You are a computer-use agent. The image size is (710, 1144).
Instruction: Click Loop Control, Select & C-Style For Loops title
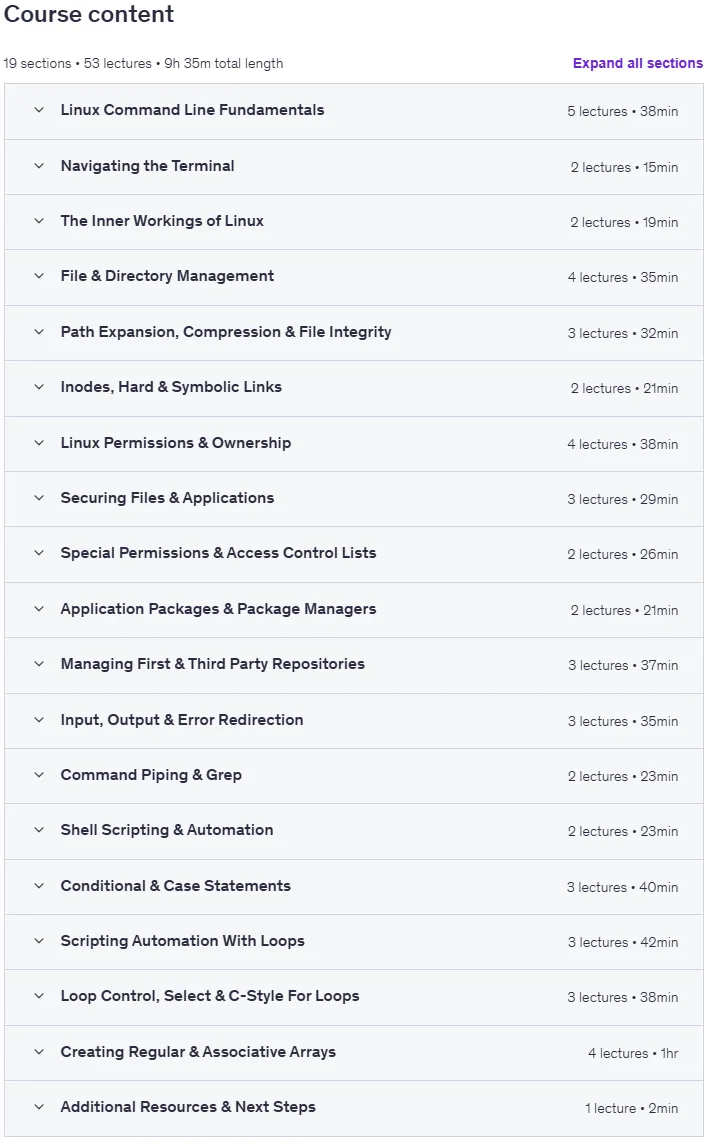210,997
